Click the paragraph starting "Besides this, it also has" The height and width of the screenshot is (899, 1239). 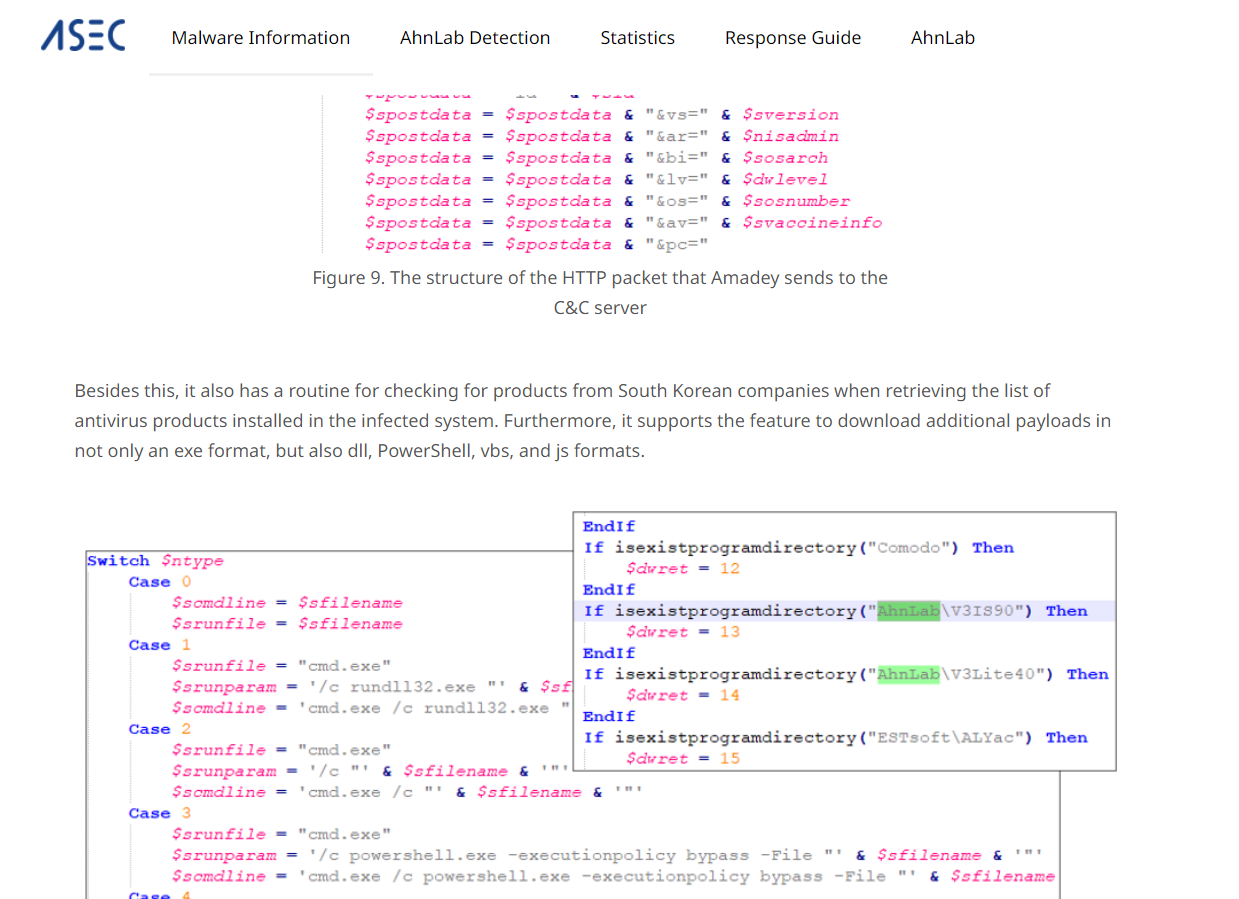click(593, 420)
